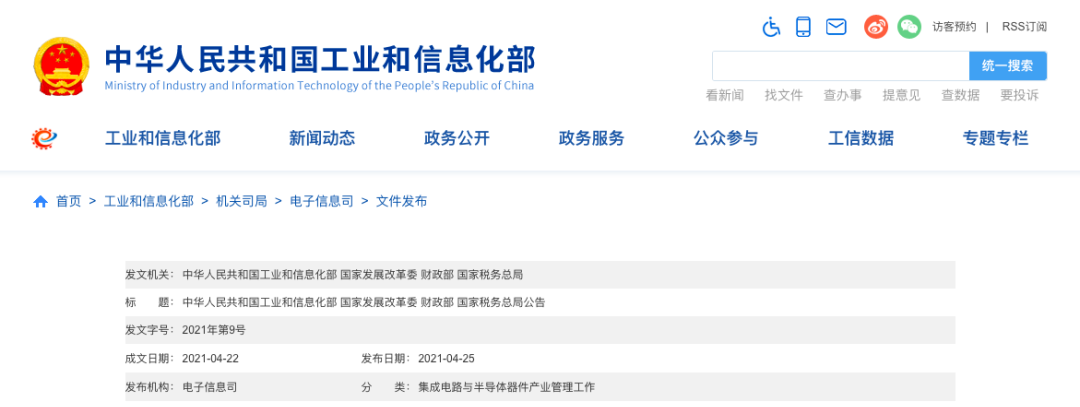Viewport: 1080px width, 407px height.
Task: Click the national emblem logo
Action: click(x=61, y=67)
